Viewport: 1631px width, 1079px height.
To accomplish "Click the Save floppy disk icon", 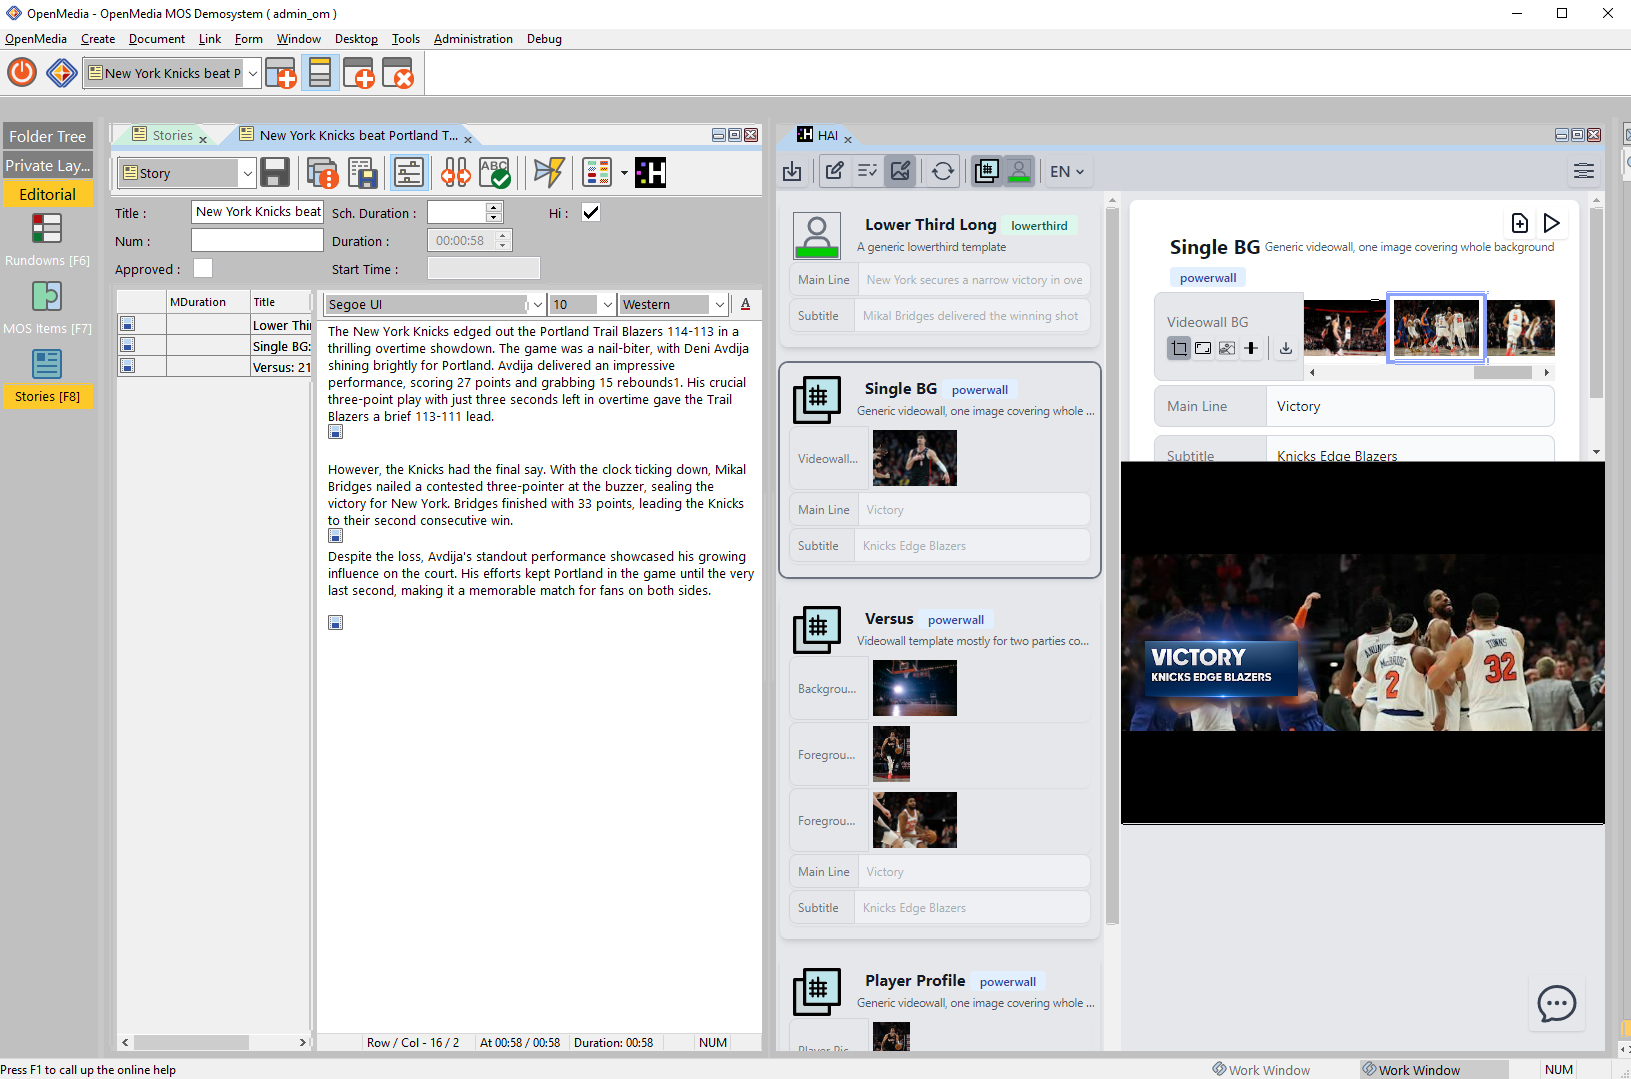I will click(275, 173).
